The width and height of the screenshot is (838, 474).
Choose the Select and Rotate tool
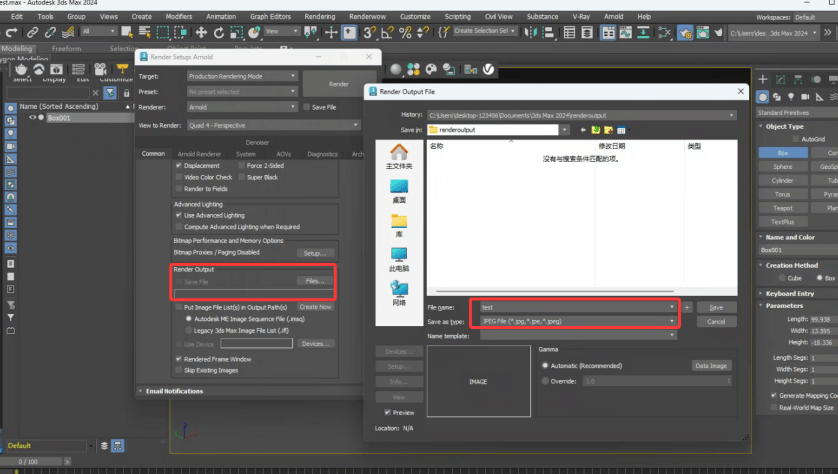[219, 33]
